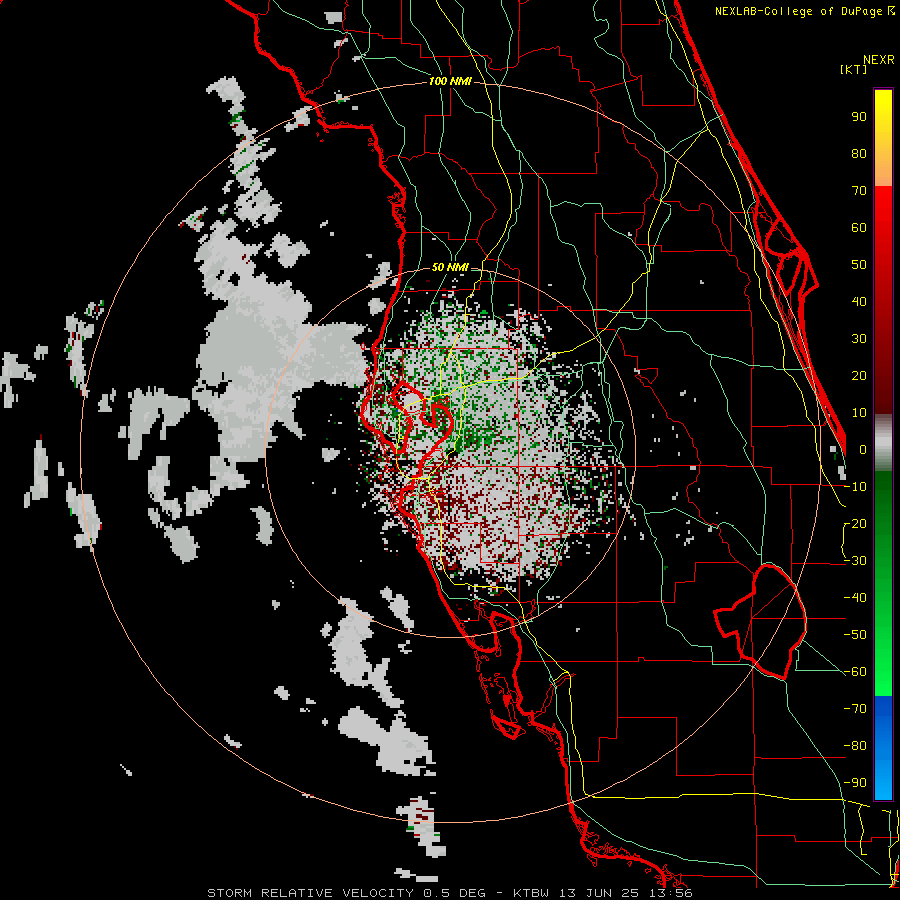Click the -30 scale value
This screenshot has width=900, height=900.
click(855, 561)
